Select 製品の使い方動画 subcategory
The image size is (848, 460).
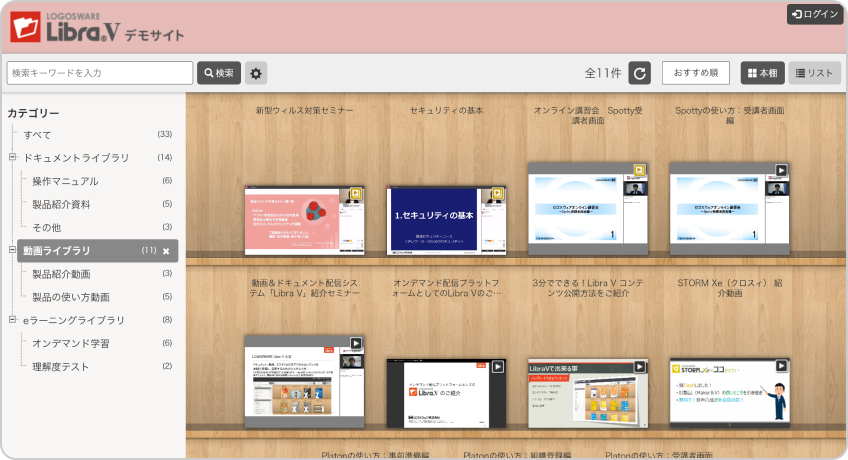pyautogui.click(x=71, y=297)
